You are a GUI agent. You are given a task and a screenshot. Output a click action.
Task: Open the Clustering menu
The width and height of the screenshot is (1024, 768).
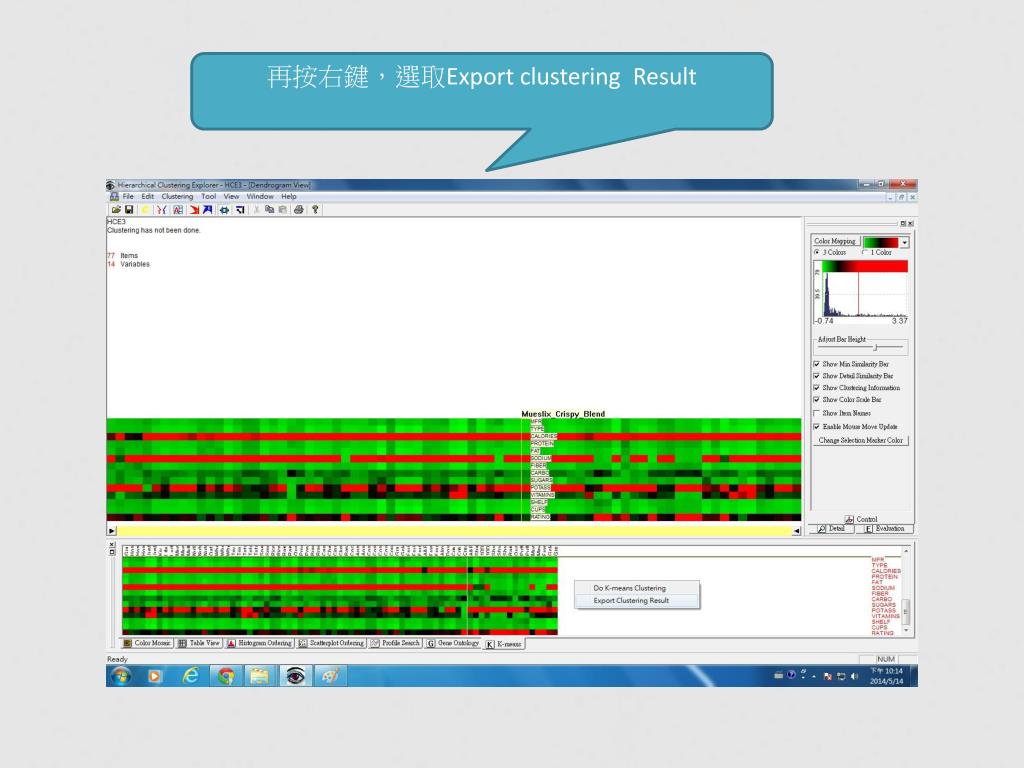pos(177,197)
